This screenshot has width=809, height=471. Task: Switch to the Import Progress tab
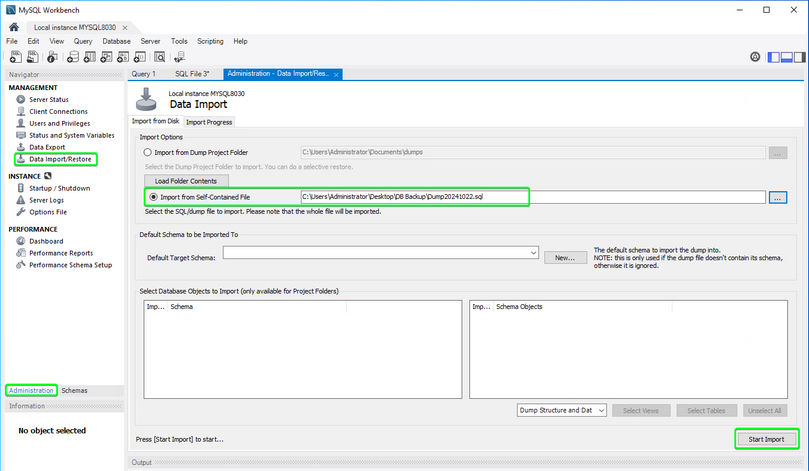point(209,122)
